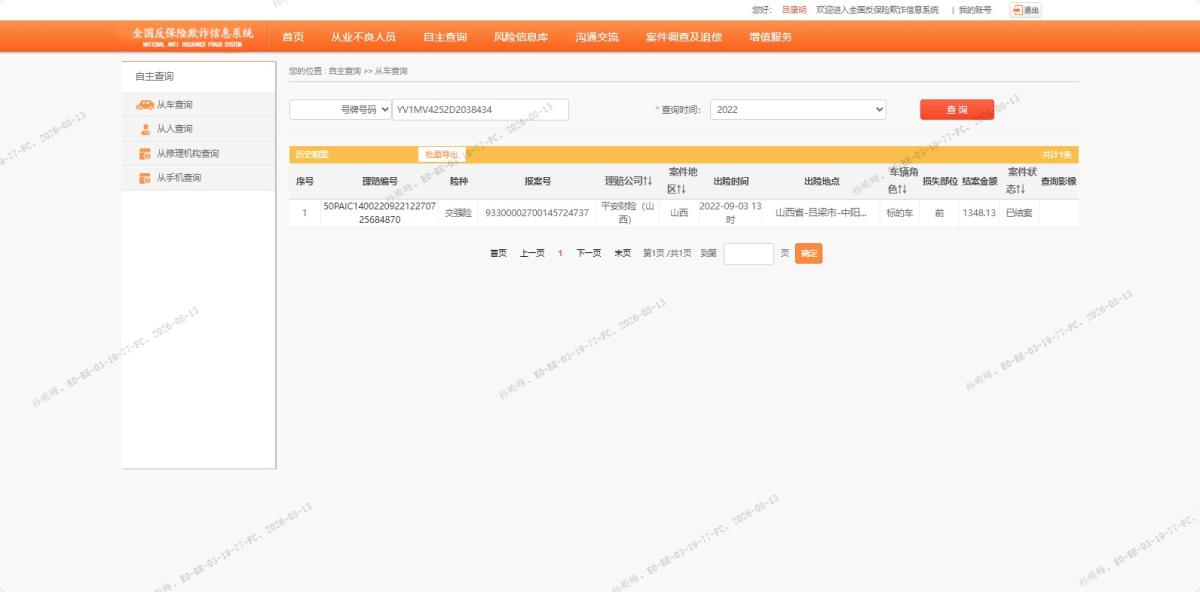Click the 历史赔案 panel title
This screenshot has width=1200, height=592.
(312, 155)
